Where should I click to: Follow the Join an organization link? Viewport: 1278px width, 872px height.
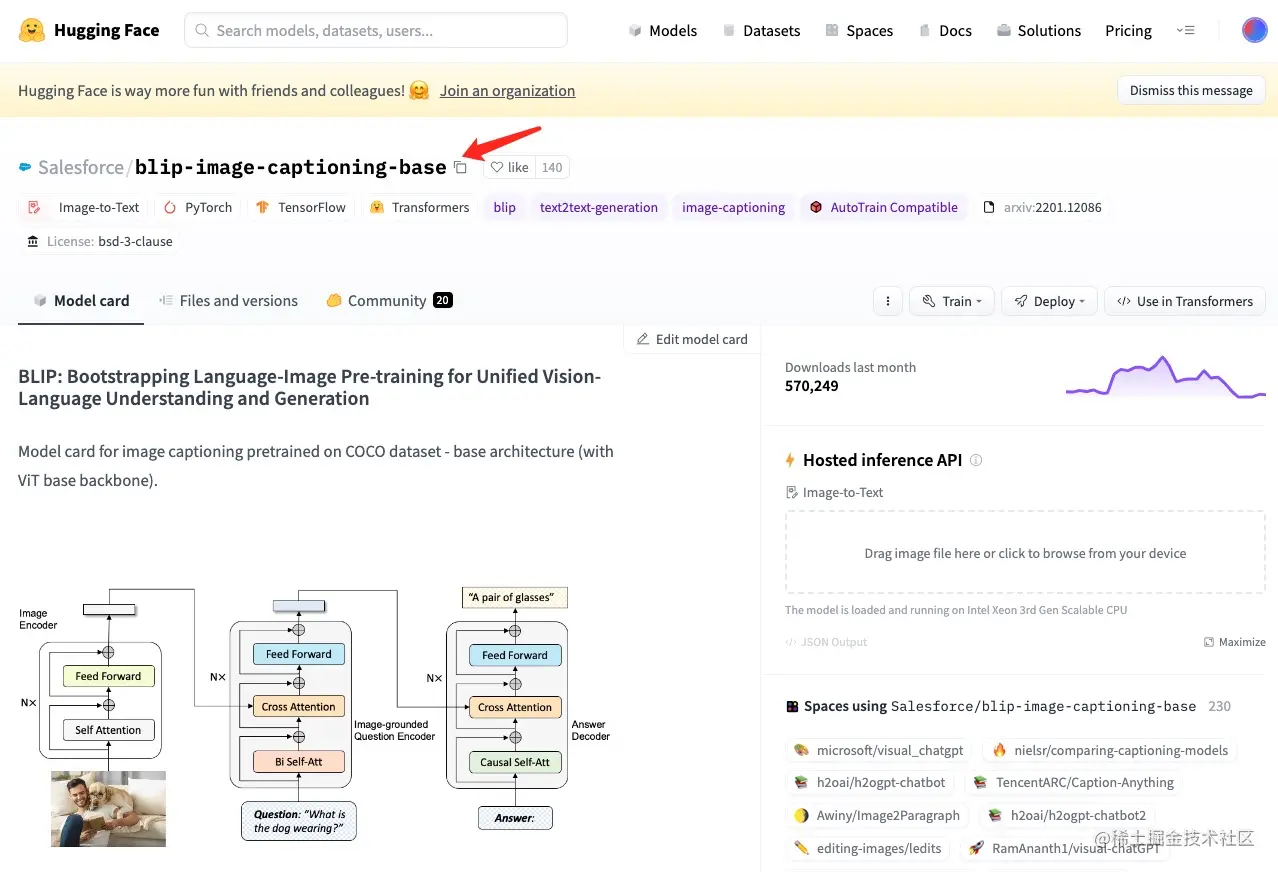click(507, 91)
